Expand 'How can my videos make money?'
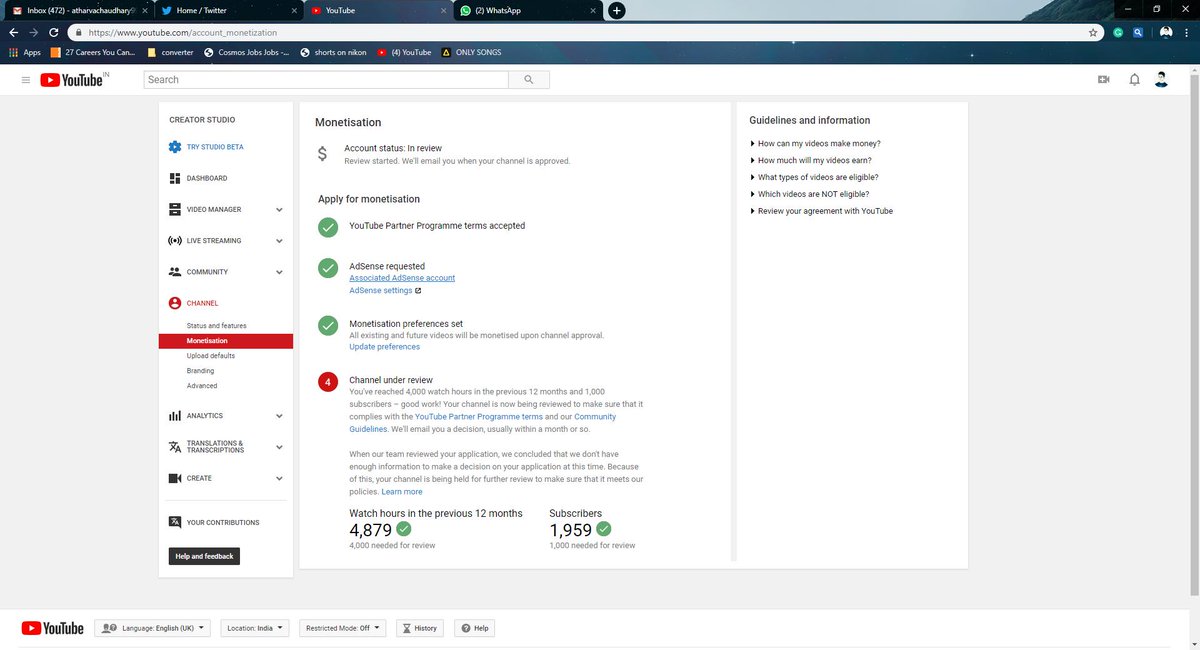The width and height of the screenshot is (1200, 650). click(x=815, y=143)
